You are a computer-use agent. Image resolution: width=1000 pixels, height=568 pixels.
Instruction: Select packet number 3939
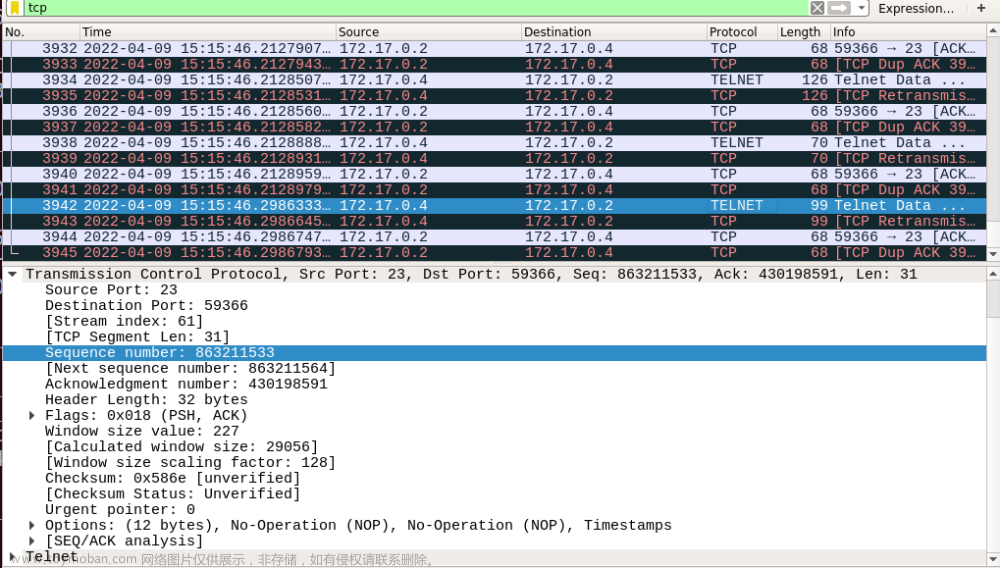[494, 158]
